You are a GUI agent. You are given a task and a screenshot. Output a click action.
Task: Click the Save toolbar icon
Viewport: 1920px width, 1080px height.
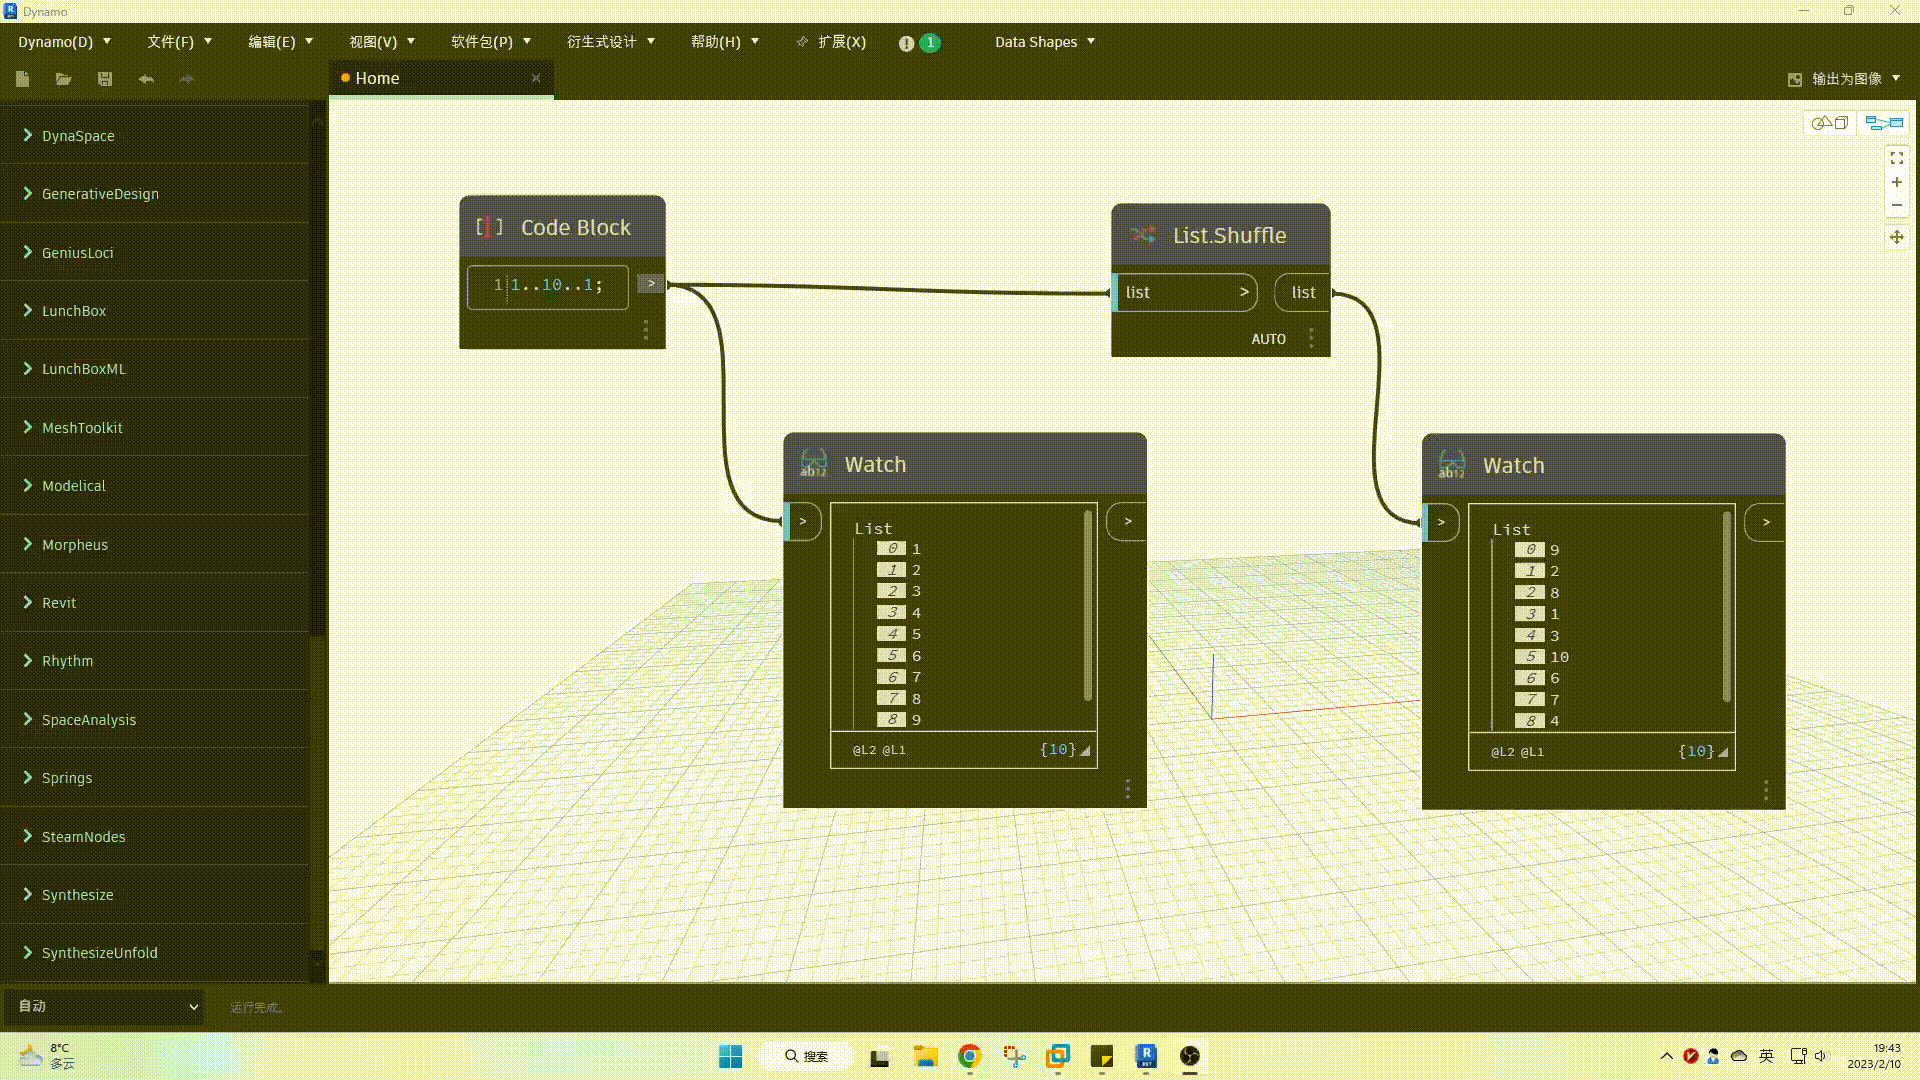click(105, 79)
